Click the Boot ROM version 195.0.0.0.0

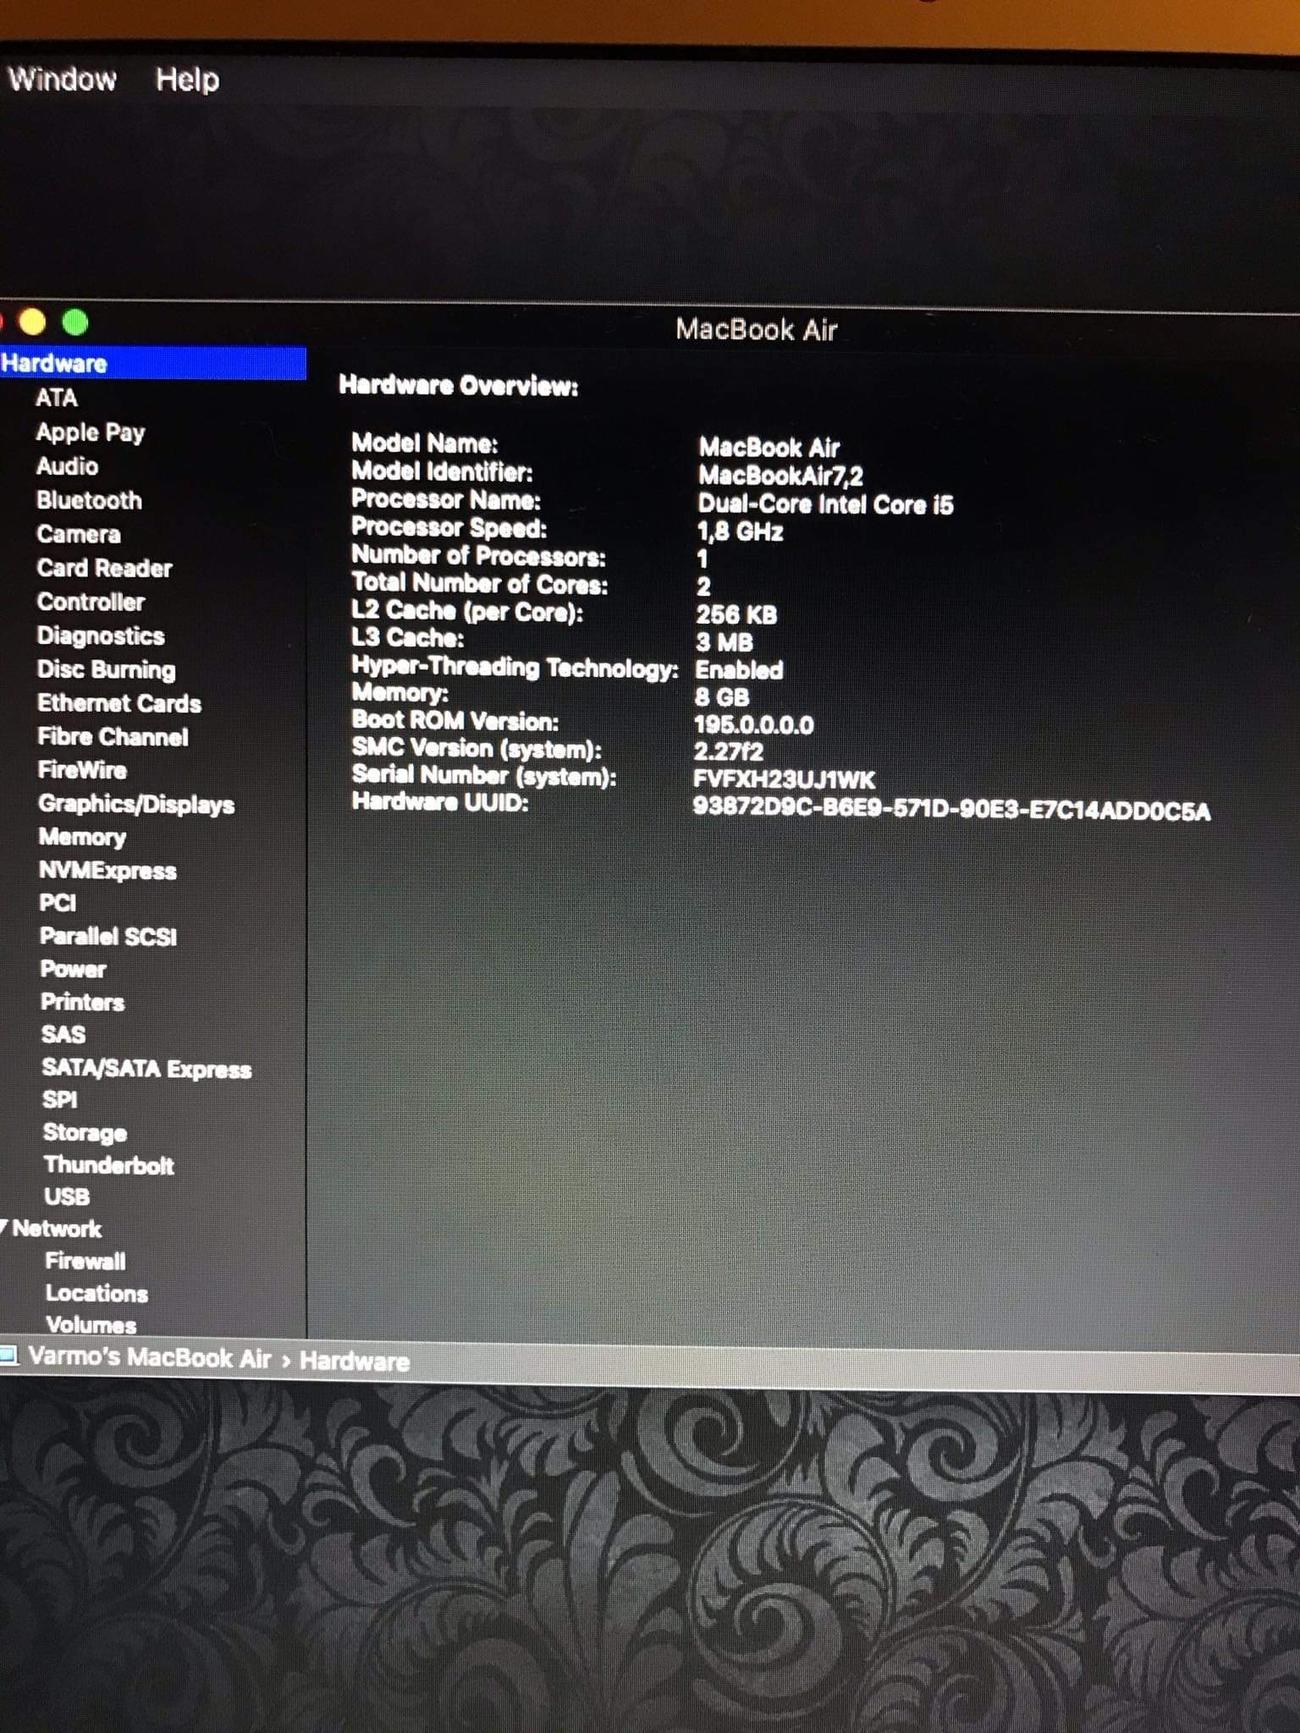pos(754,725)
